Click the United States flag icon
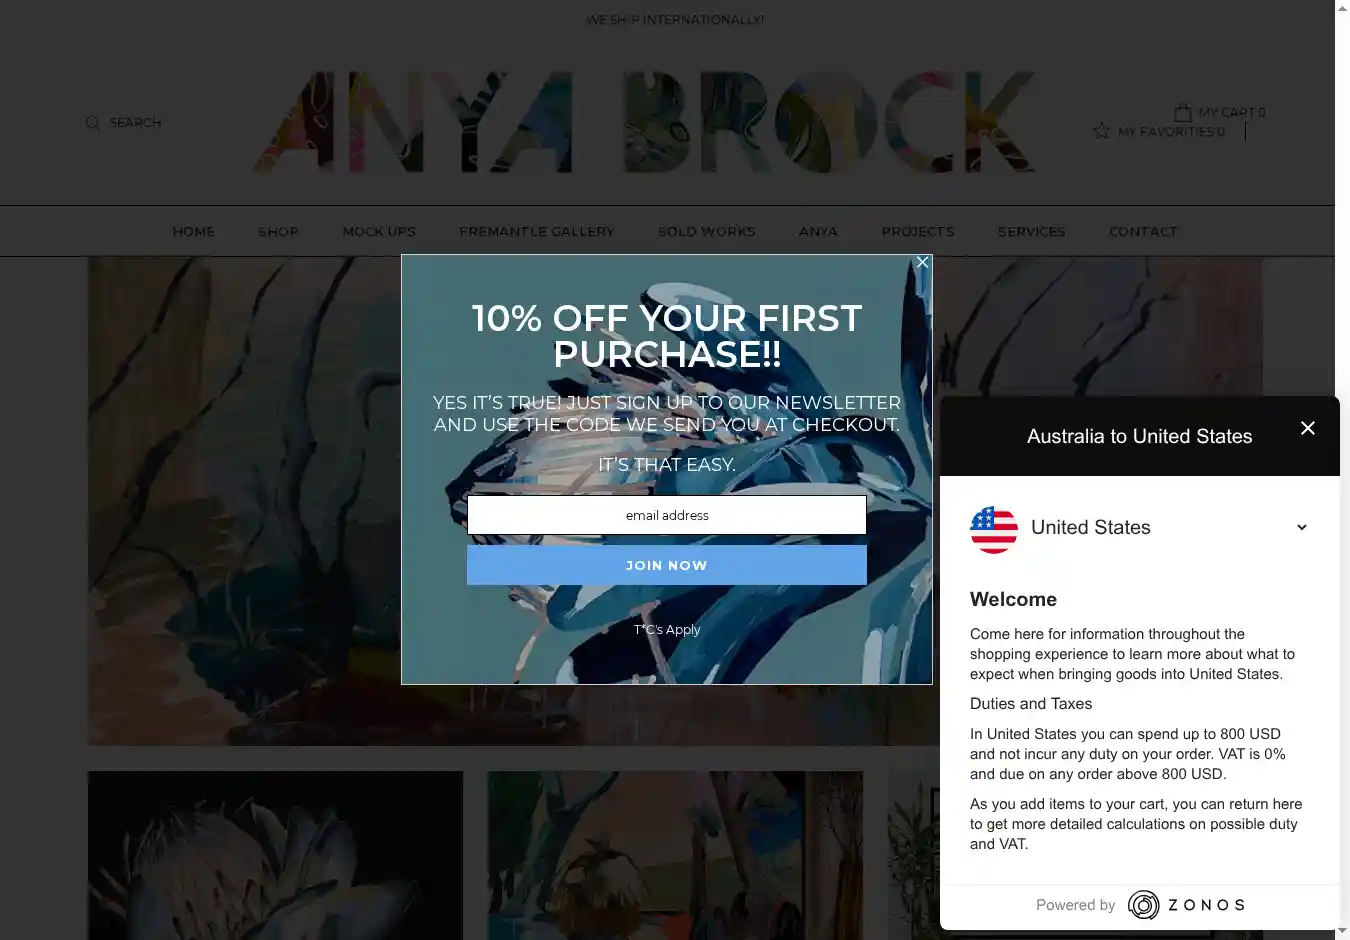The height and width of the screenshot is (940, 1350). pyautogui.click(x=994, y=529)
